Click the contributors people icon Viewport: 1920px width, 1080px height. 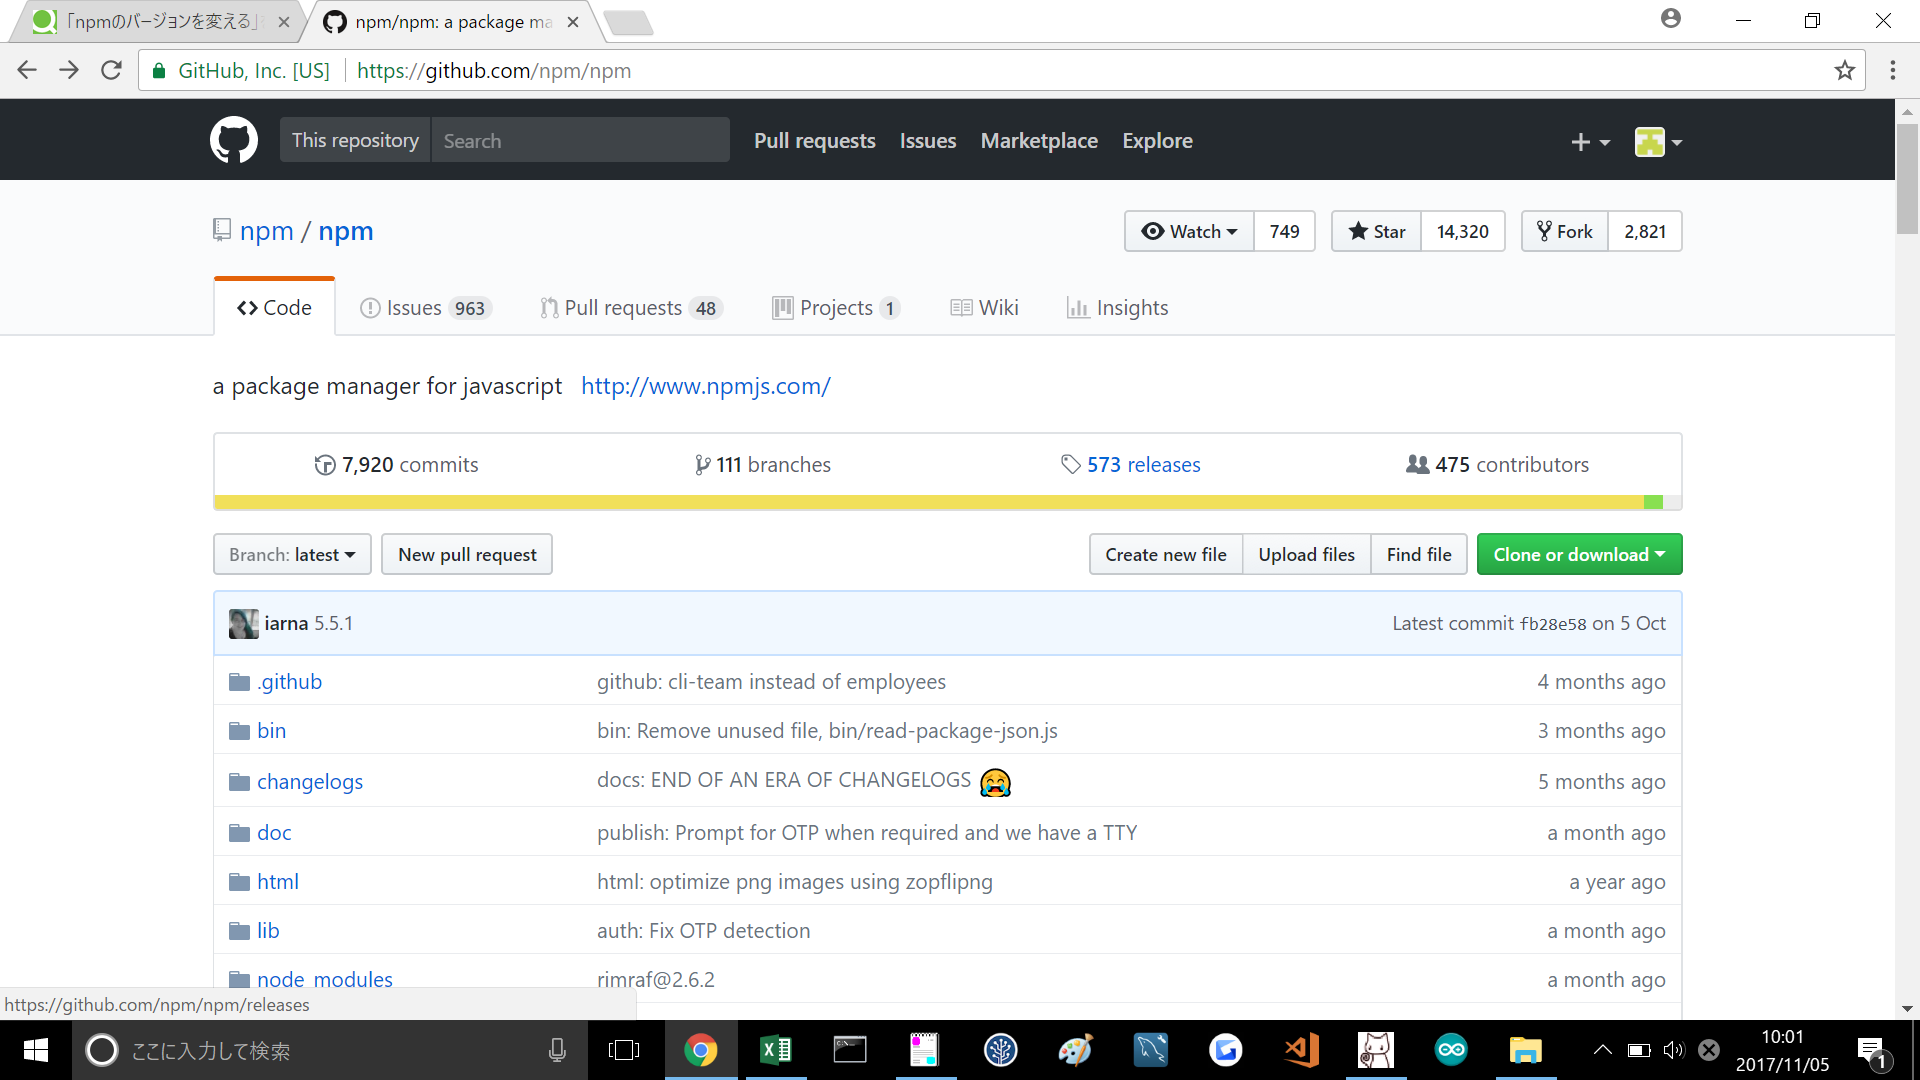[x=1416, y=463]
